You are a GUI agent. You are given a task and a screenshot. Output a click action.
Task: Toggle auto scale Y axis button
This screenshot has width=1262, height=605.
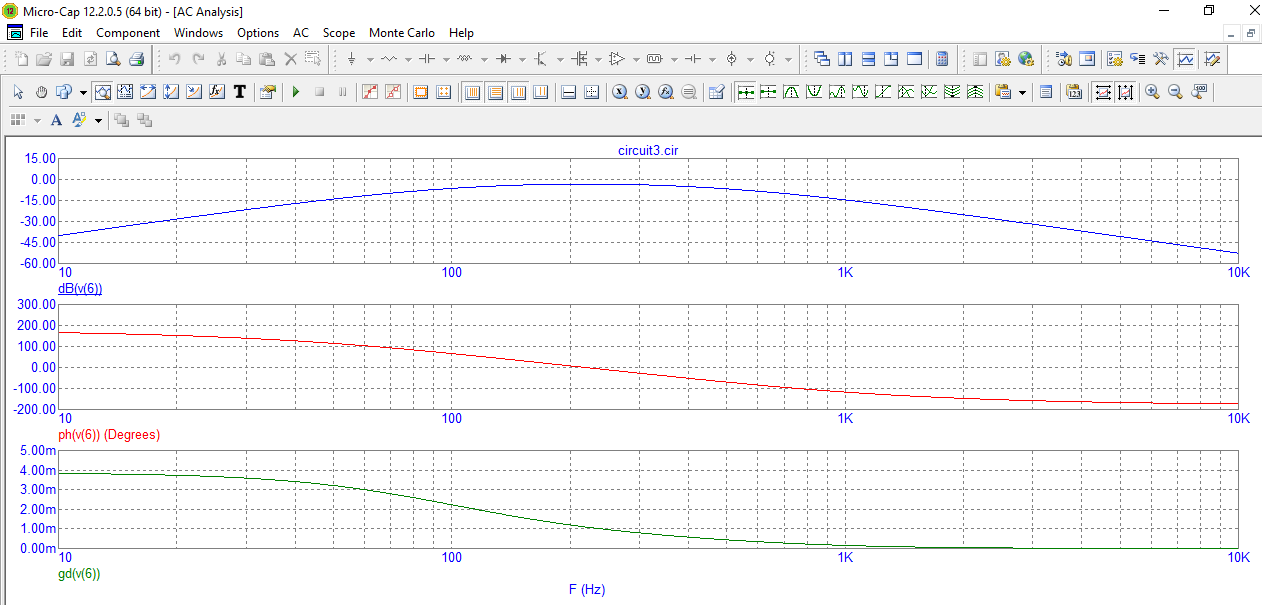coord(1126,92)
